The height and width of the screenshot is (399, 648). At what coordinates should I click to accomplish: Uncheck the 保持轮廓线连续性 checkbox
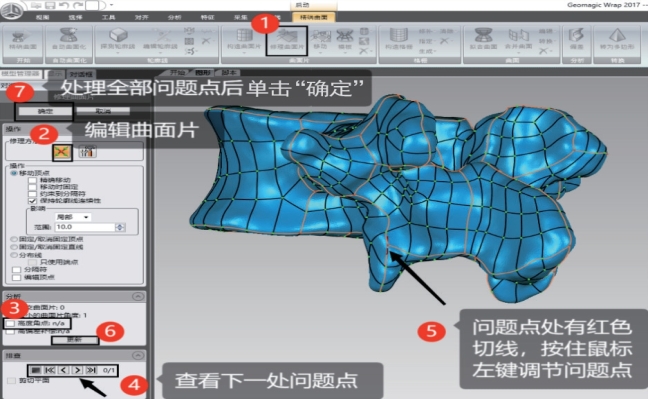(x=32, y=201)
